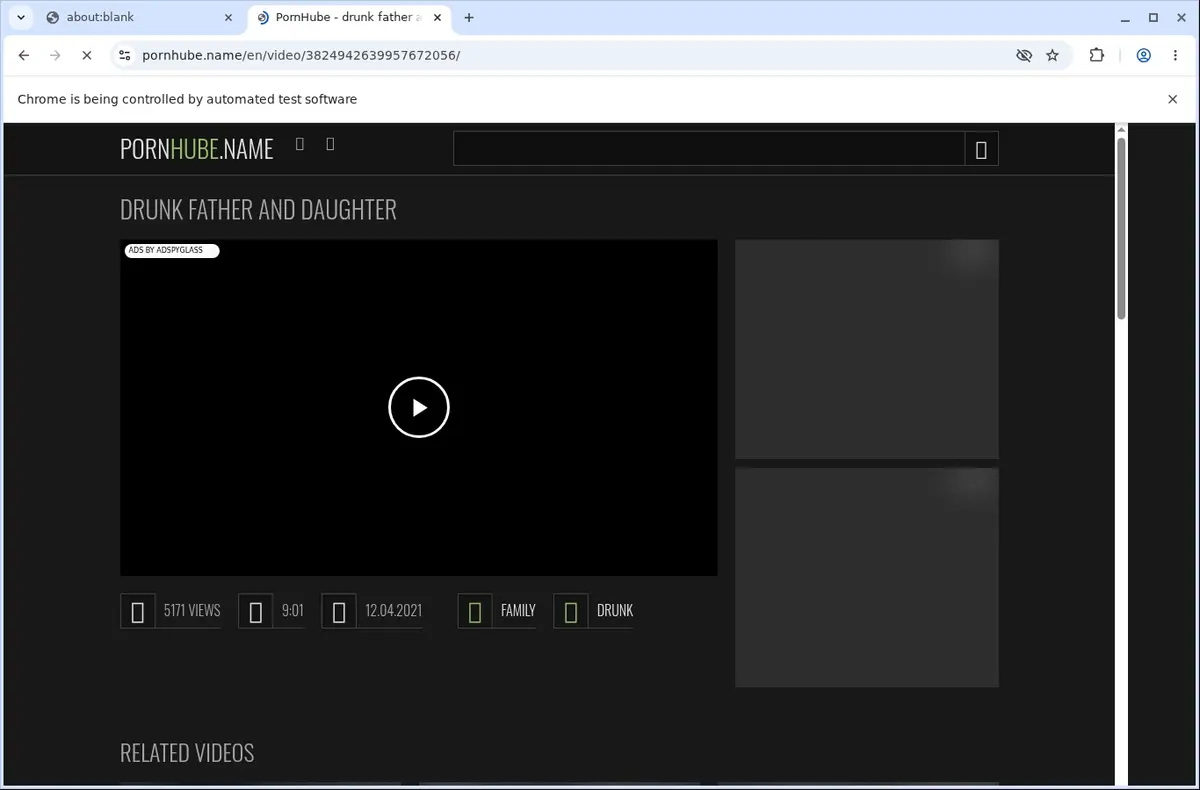Focus the site search input field
The height and width of the screenshot is (790, 1200).
(709, 149)
